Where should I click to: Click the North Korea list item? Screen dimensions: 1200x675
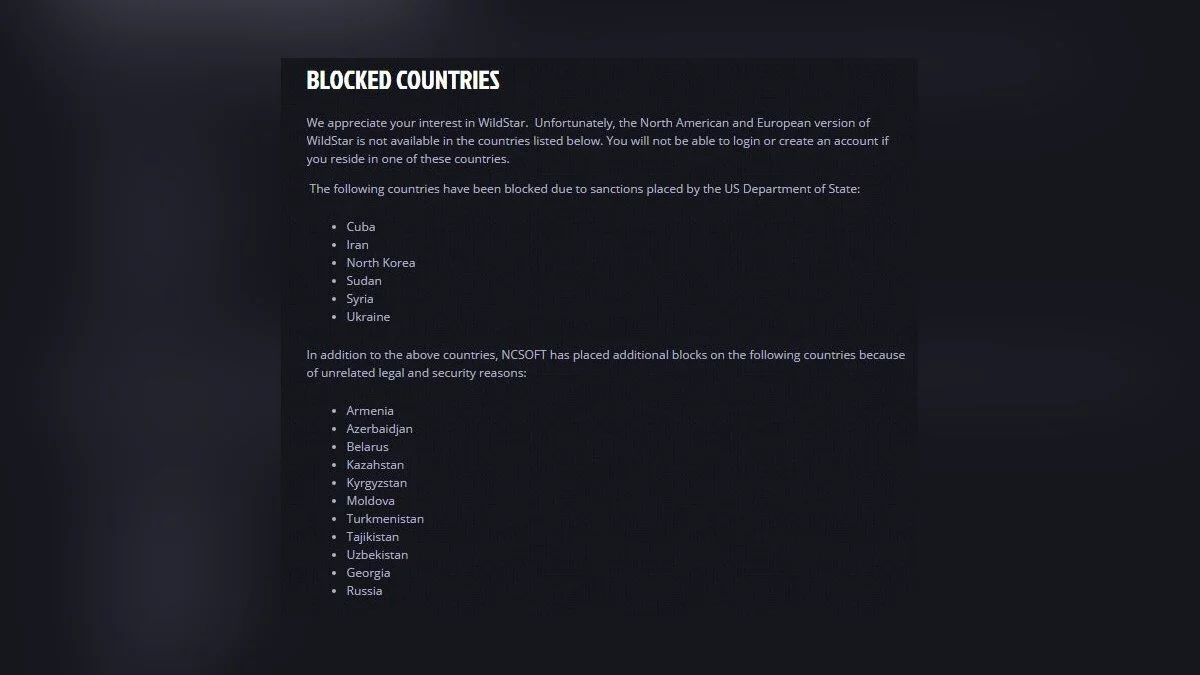[x=380, y=263]
